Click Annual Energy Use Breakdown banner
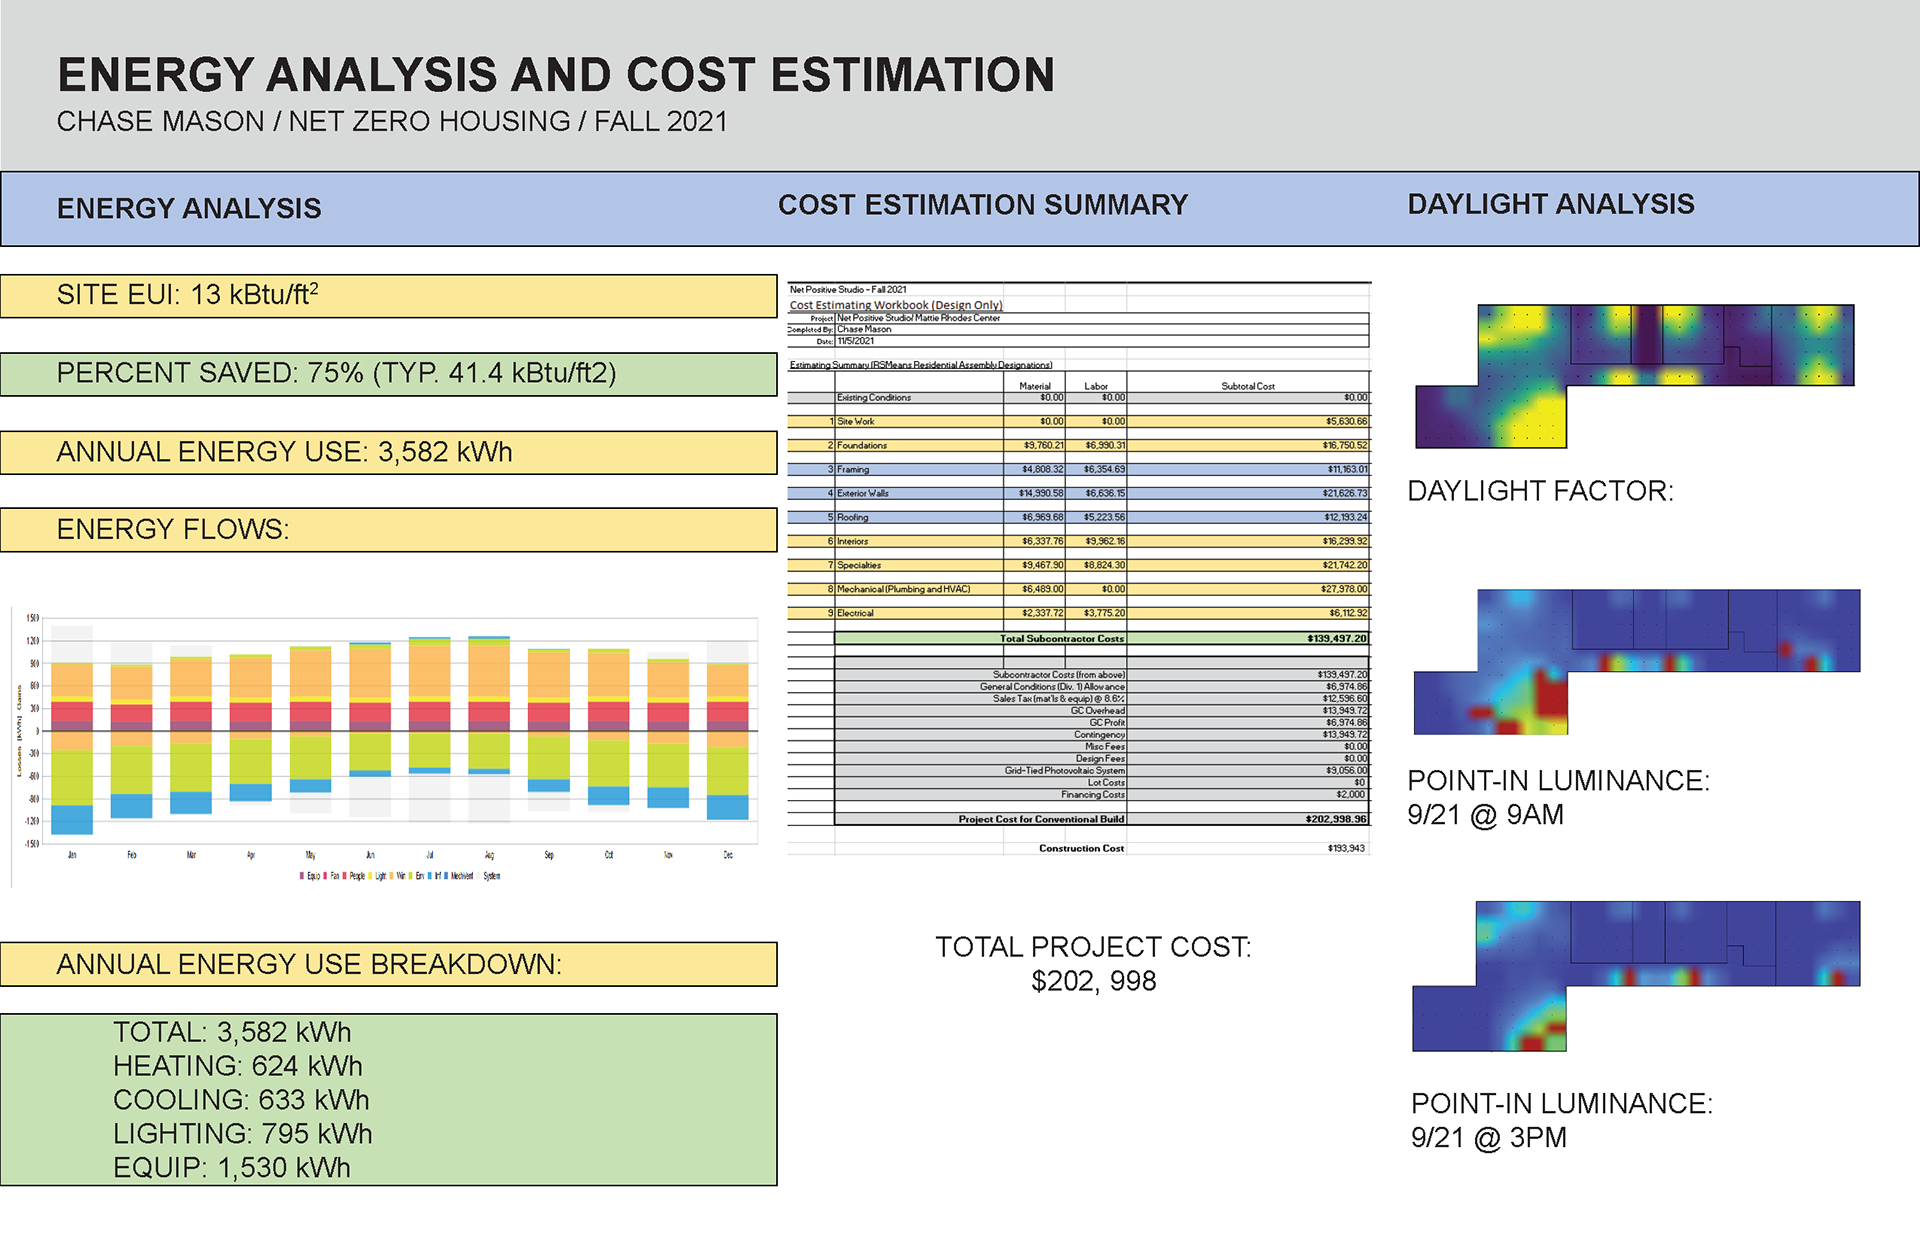This screenshot has width=1920, height=1242. point(388,964)
